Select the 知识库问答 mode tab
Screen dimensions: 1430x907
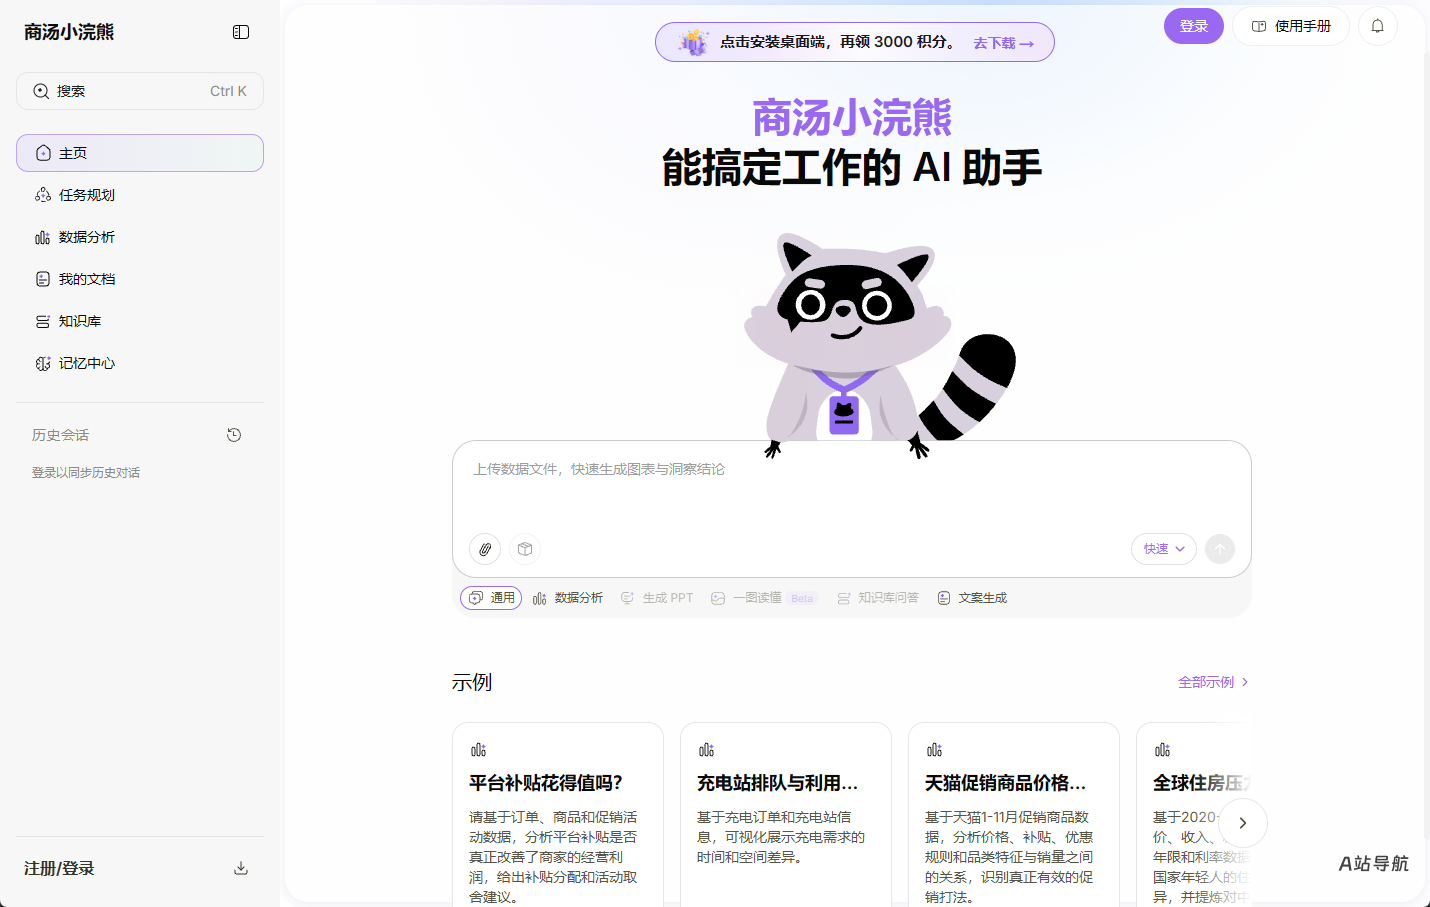(878, 598)
